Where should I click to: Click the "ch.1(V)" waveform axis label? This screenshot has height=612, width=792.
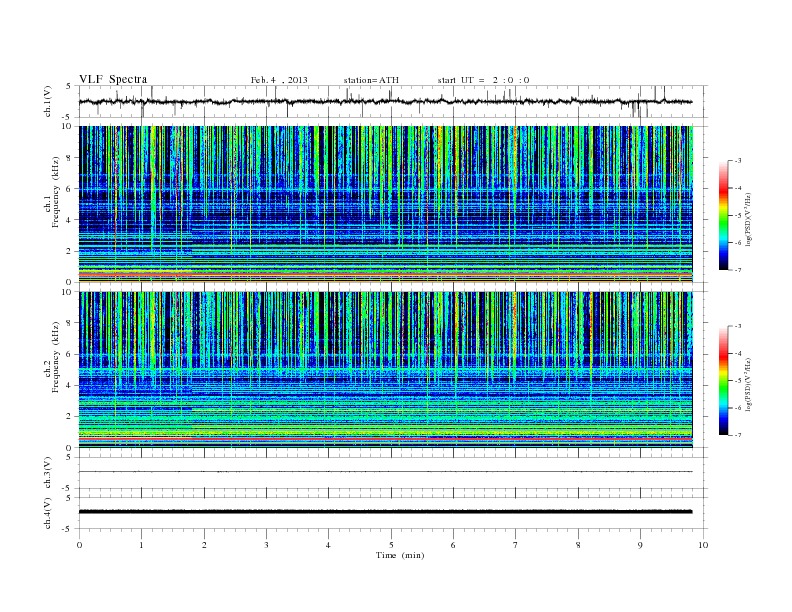47,101
